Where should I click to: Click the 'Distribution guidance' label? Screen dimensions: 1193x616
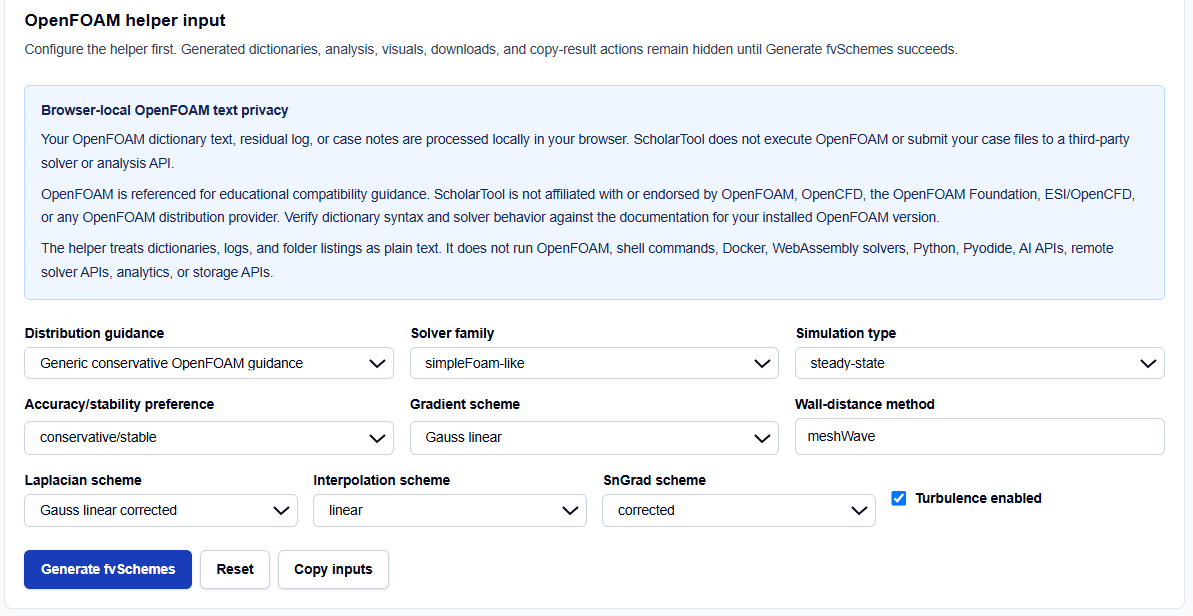click(94, 333)
